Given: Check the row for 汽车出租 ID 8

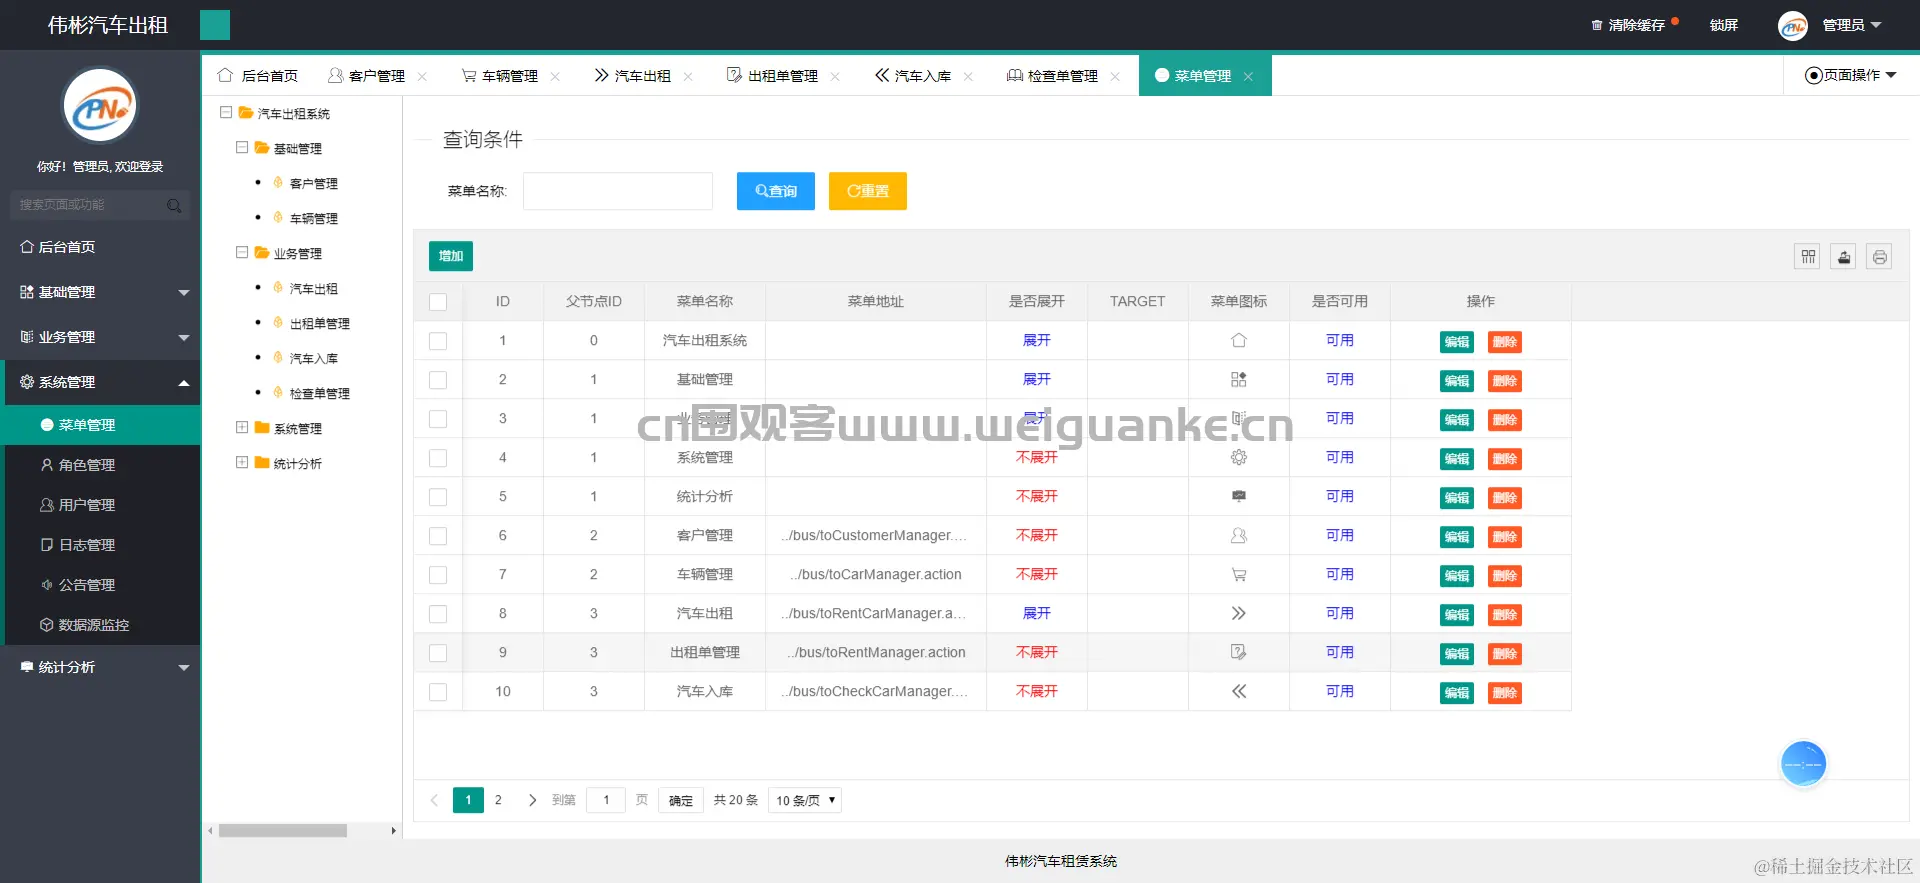Looking at the screenshot, I should tap(438, 614).
